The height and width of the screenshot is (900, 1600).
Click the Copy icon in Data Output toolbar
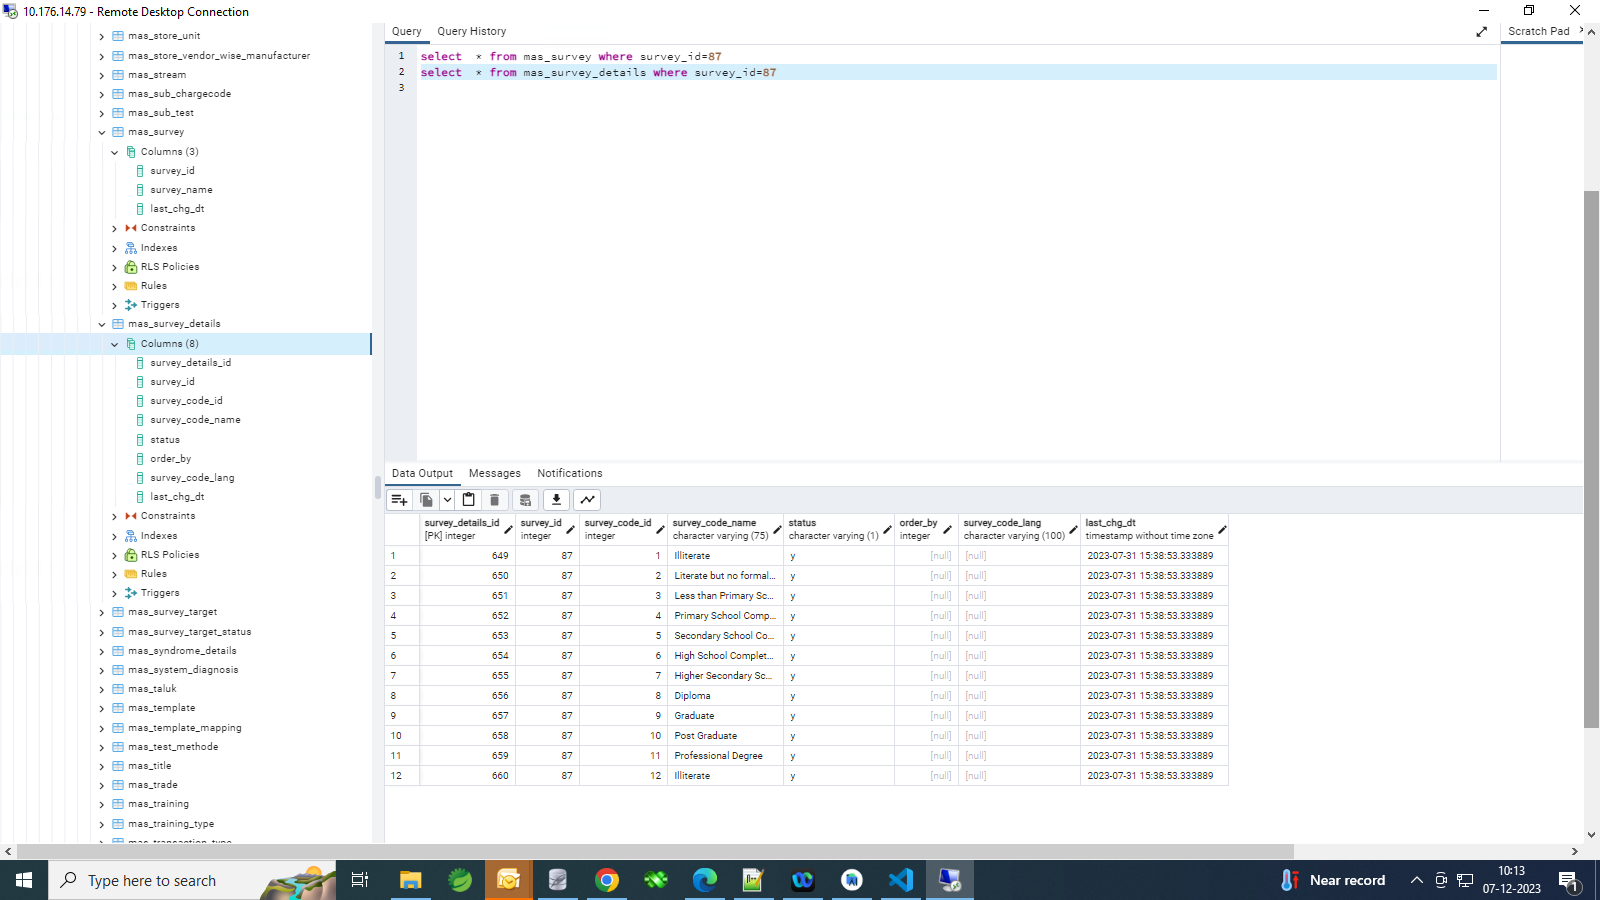[x=426, y=500]
